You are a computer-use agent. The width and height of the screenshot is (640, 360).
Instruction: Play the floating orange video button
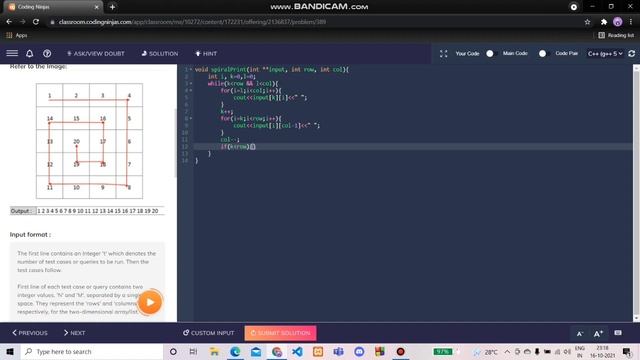click(150, 302)
